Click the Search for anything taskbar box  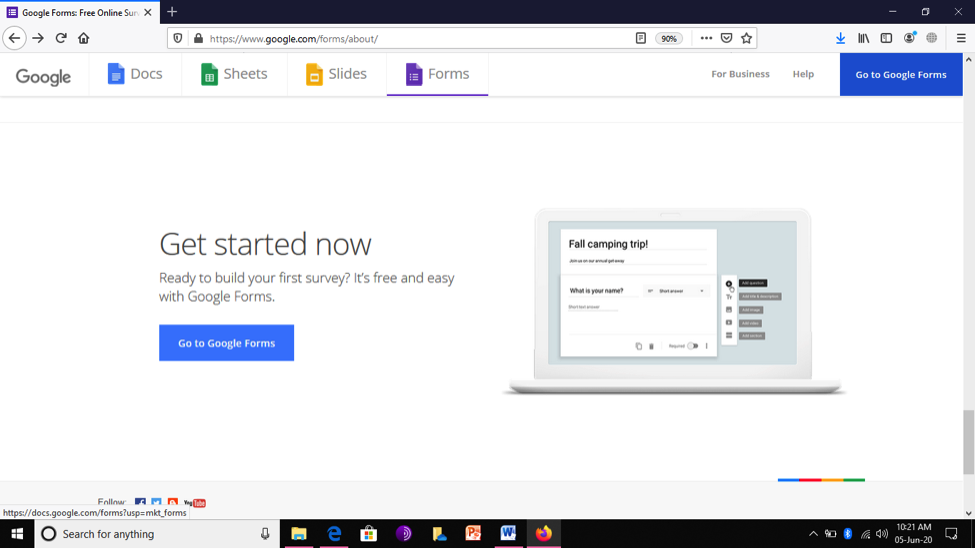pyautogui.click(x=157, y=534)
